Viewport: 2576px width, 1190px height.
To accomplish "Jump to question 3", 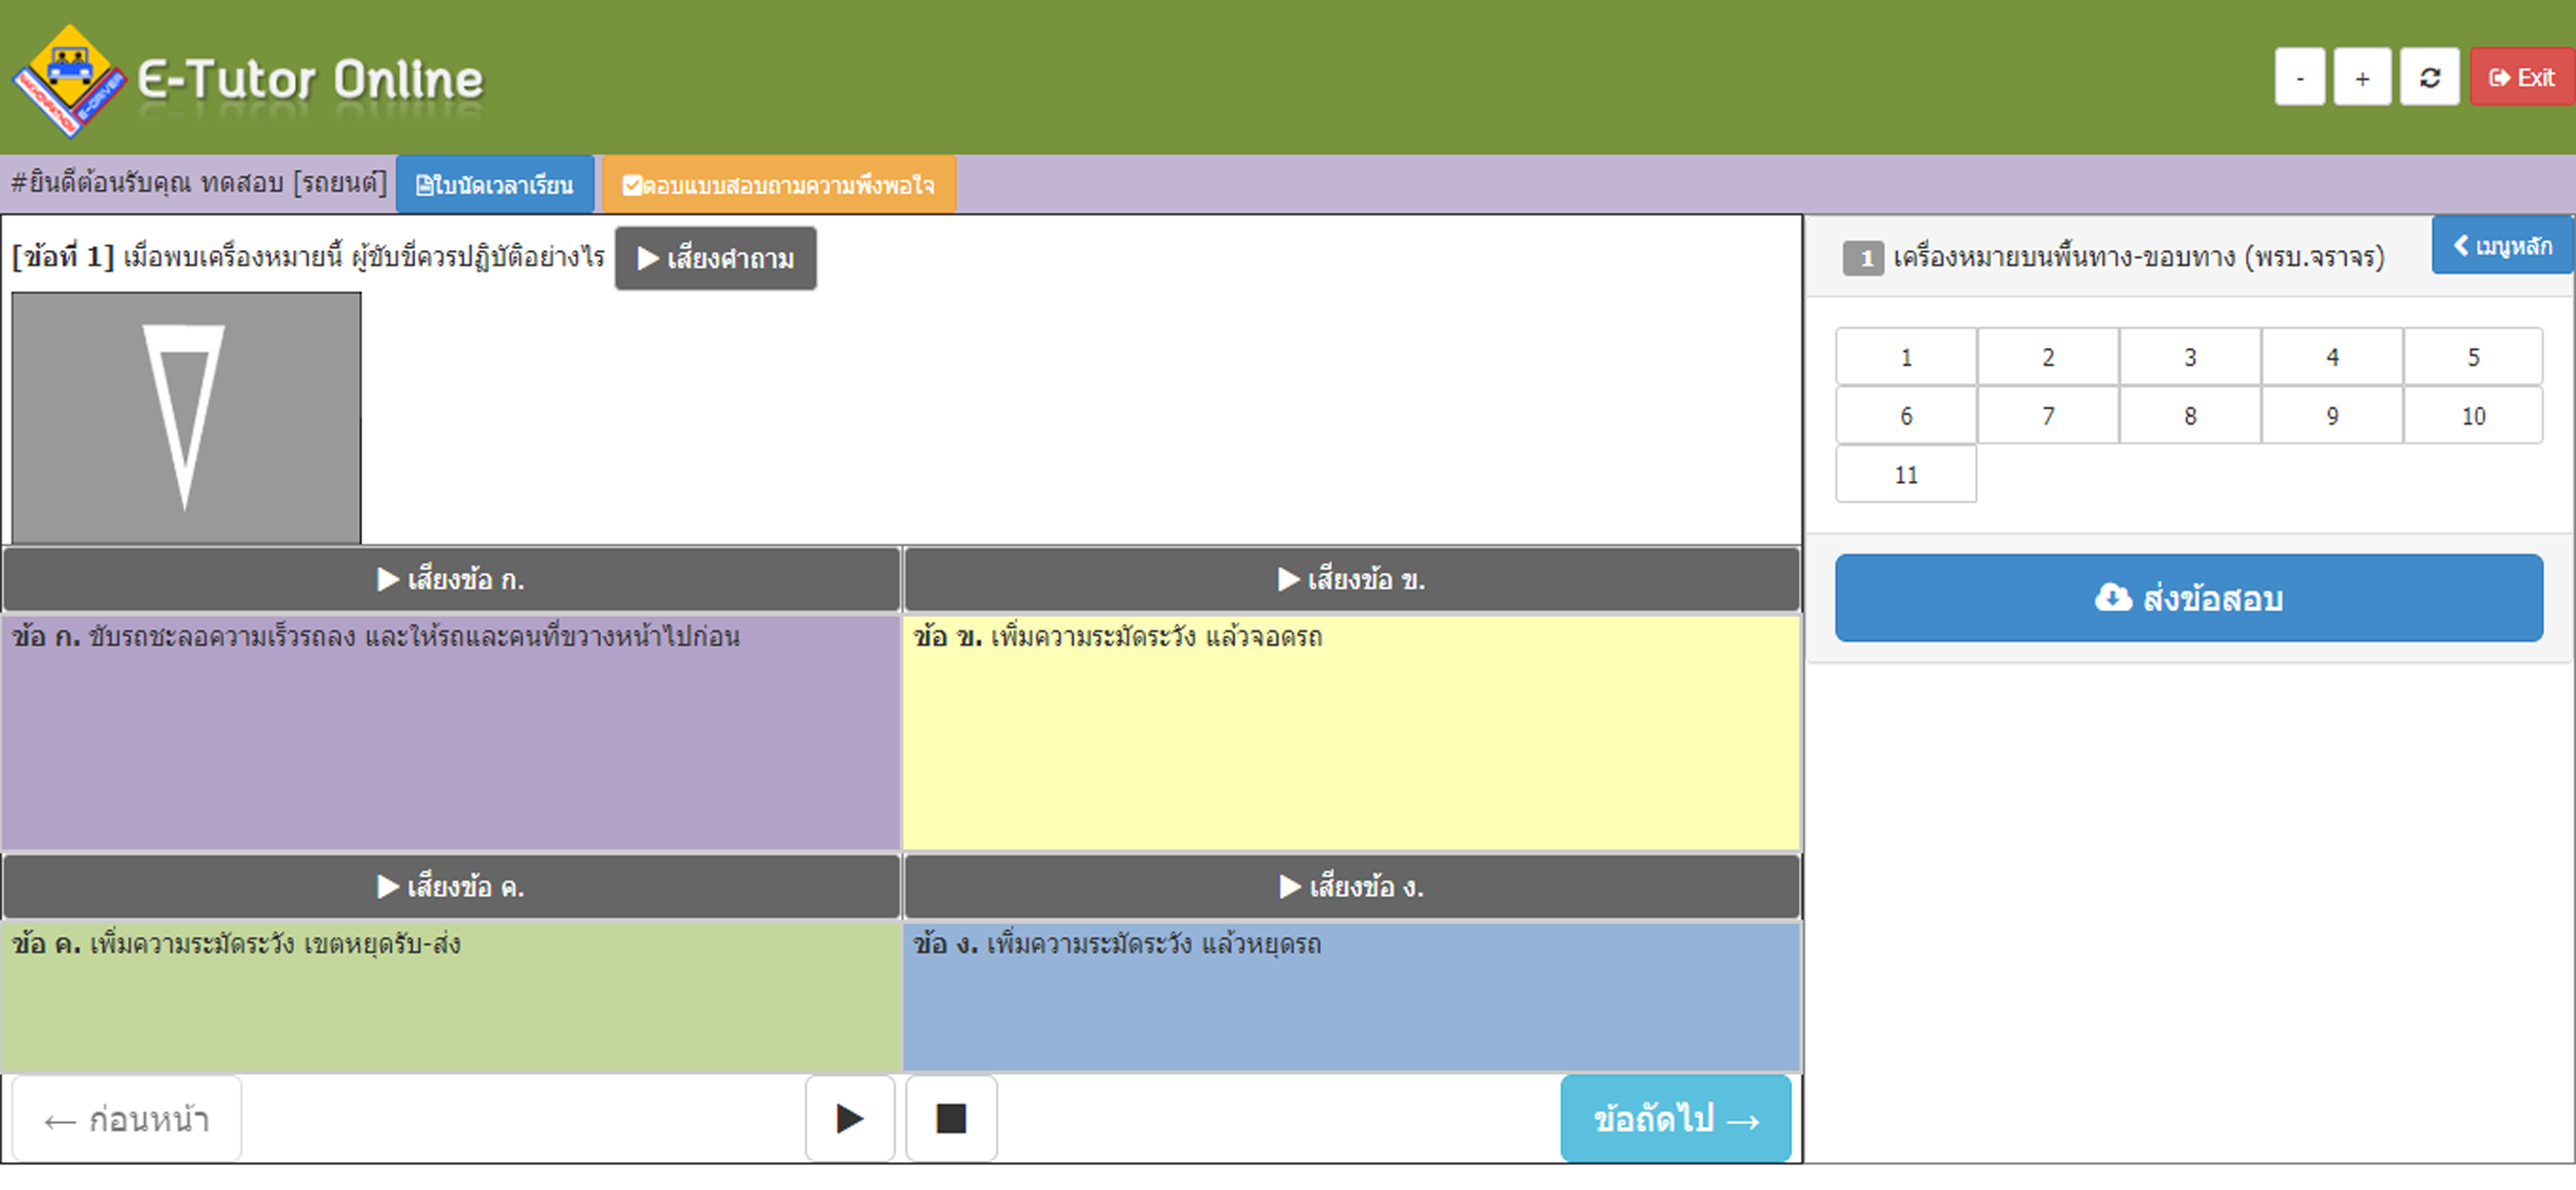I will (x=2190, y=357).
